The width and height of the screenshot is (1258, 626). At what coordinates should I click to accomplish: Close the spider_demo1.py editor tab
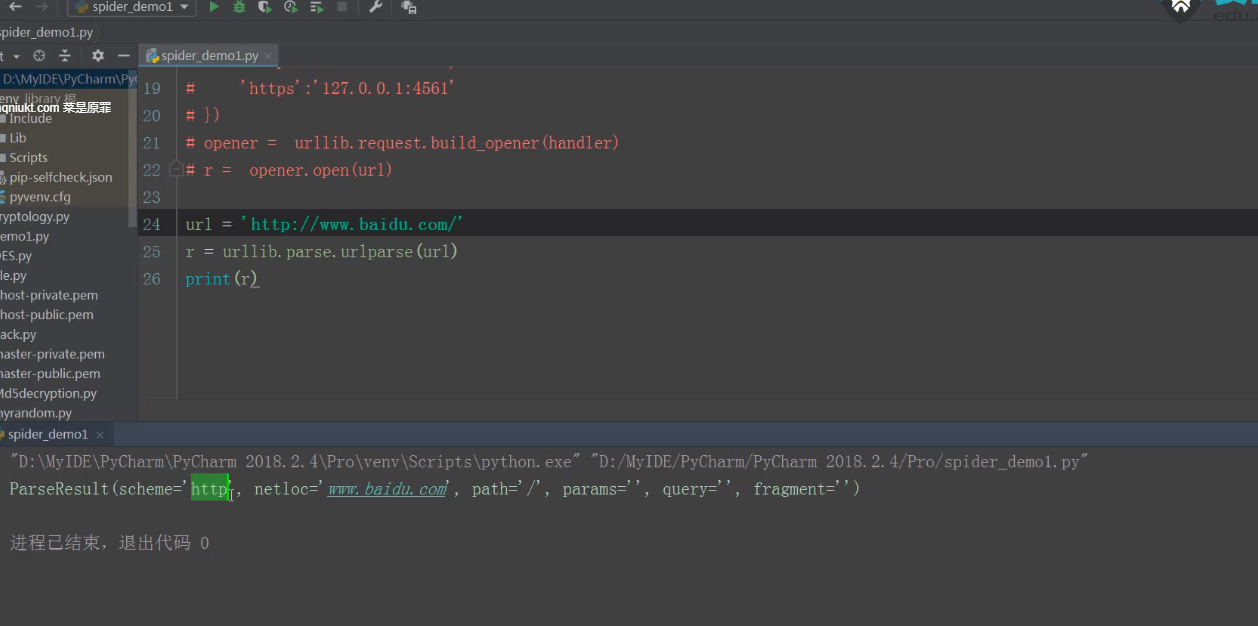click(268, 56)
